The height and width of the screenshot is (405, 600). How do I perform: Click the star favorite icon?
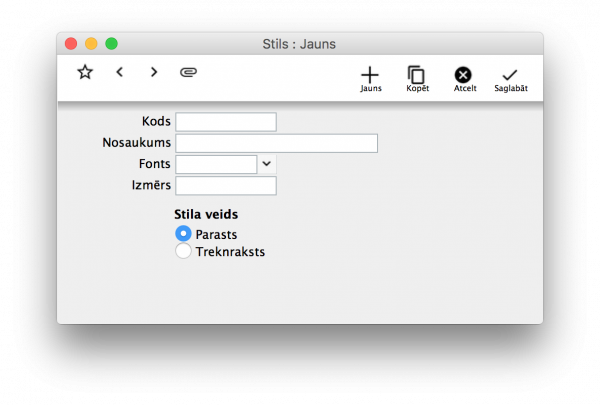click(85, 72)
